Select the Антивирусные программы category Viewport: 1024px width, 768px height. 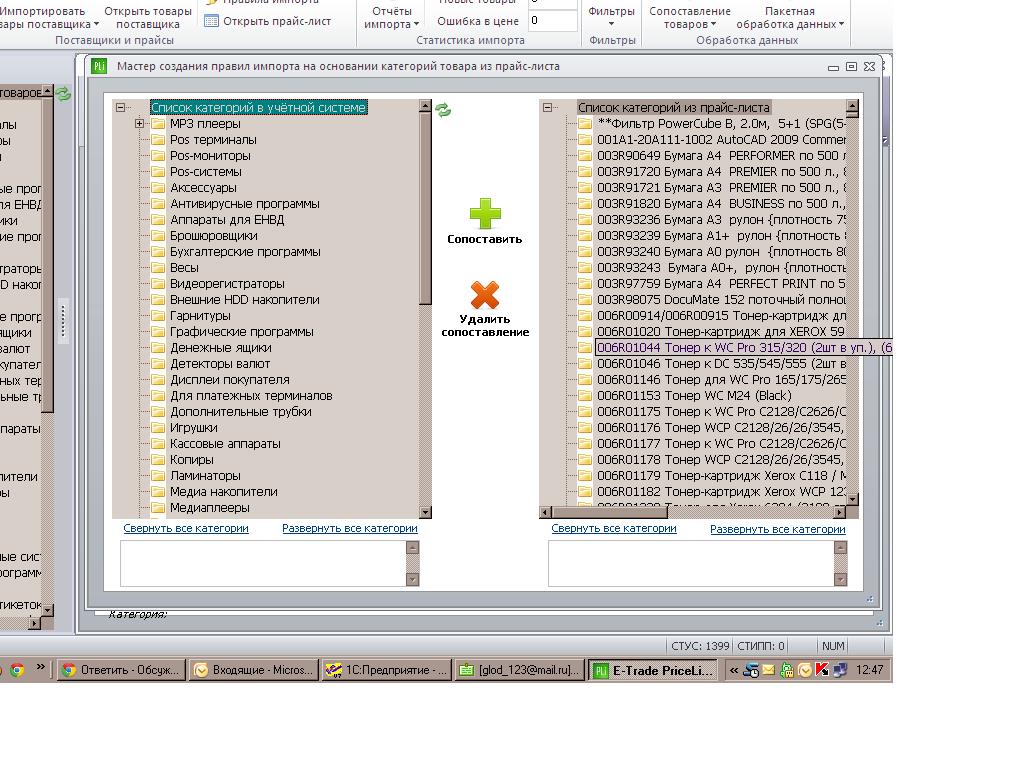(x=245, y=204)
